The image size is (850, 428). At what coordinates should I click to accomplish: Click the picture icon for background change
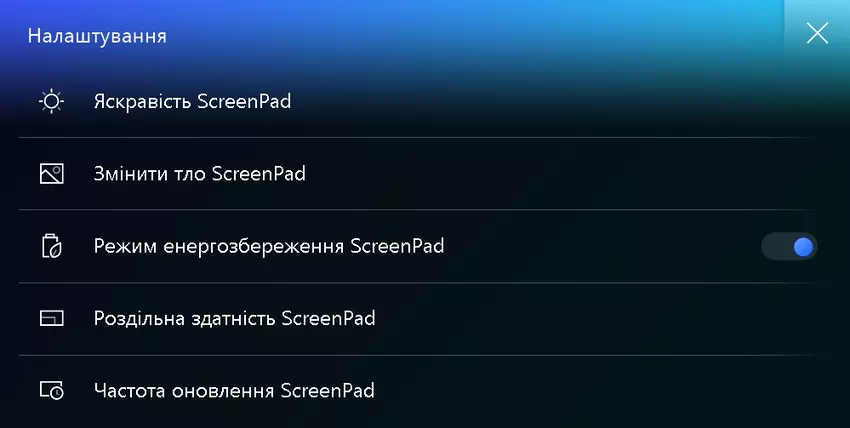pyautogui.click(x=51, y=174)
